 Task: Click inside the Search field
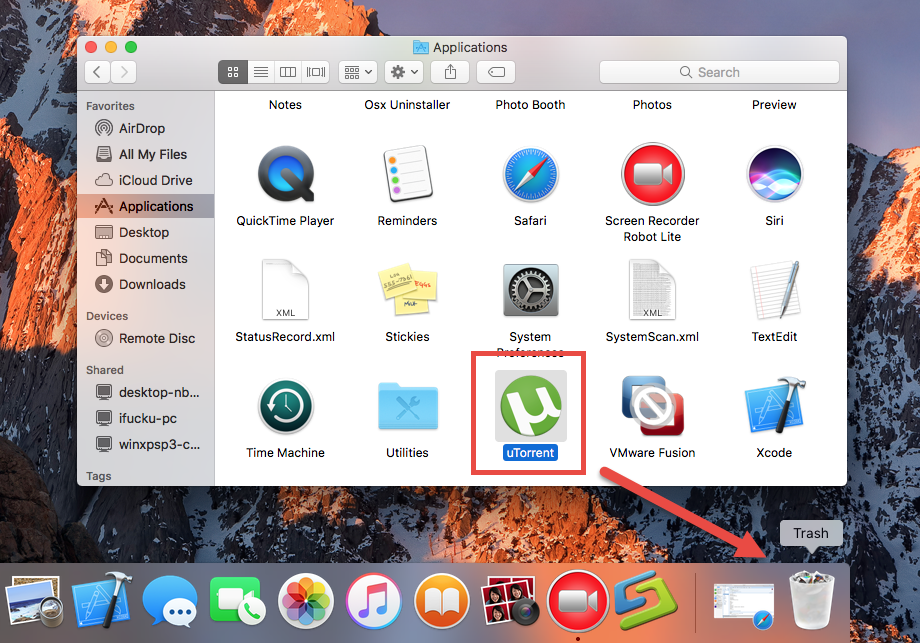(x=718, y=71)
